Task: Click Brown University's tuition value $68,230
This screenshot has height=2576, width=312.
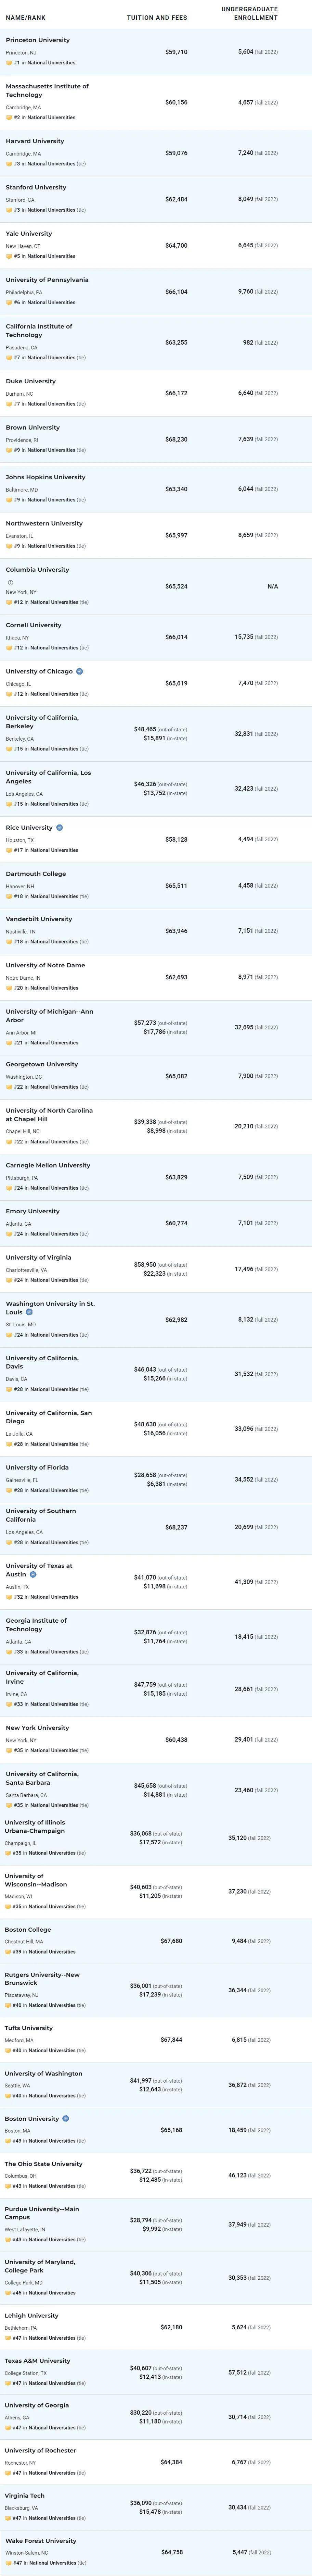Action: (176, 439)
